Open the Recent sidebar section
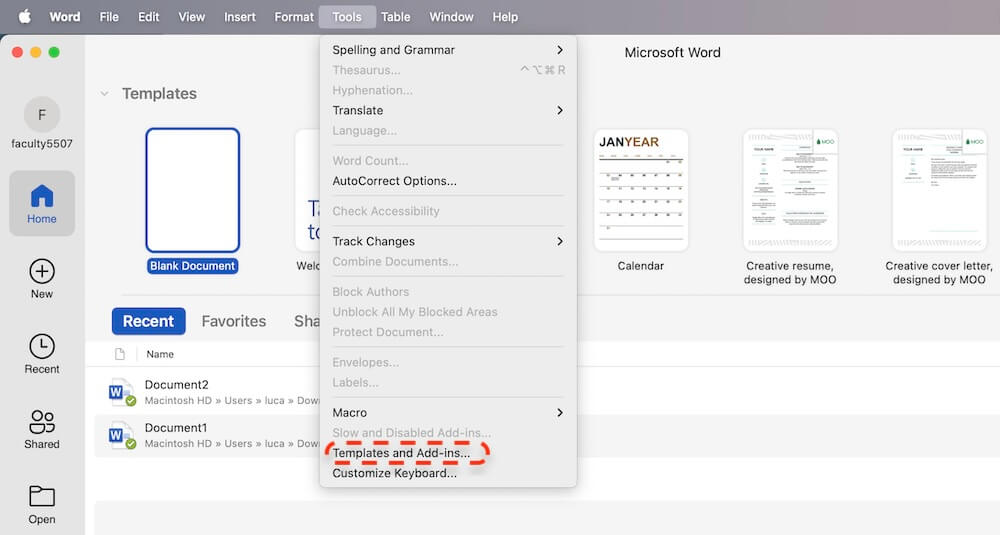This screenshot has width=1000, height=535. [42, 354]
